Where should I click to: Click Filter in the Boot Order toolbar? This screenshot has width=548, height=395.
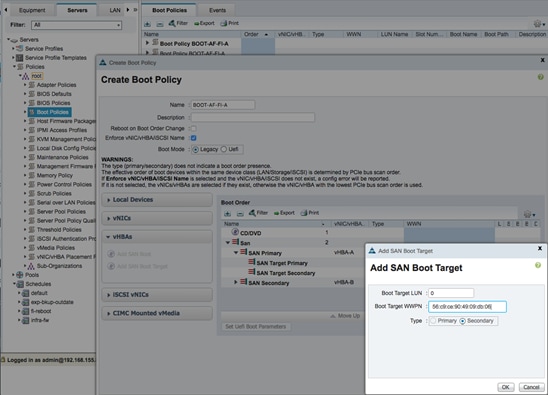(x=258, y=213)
